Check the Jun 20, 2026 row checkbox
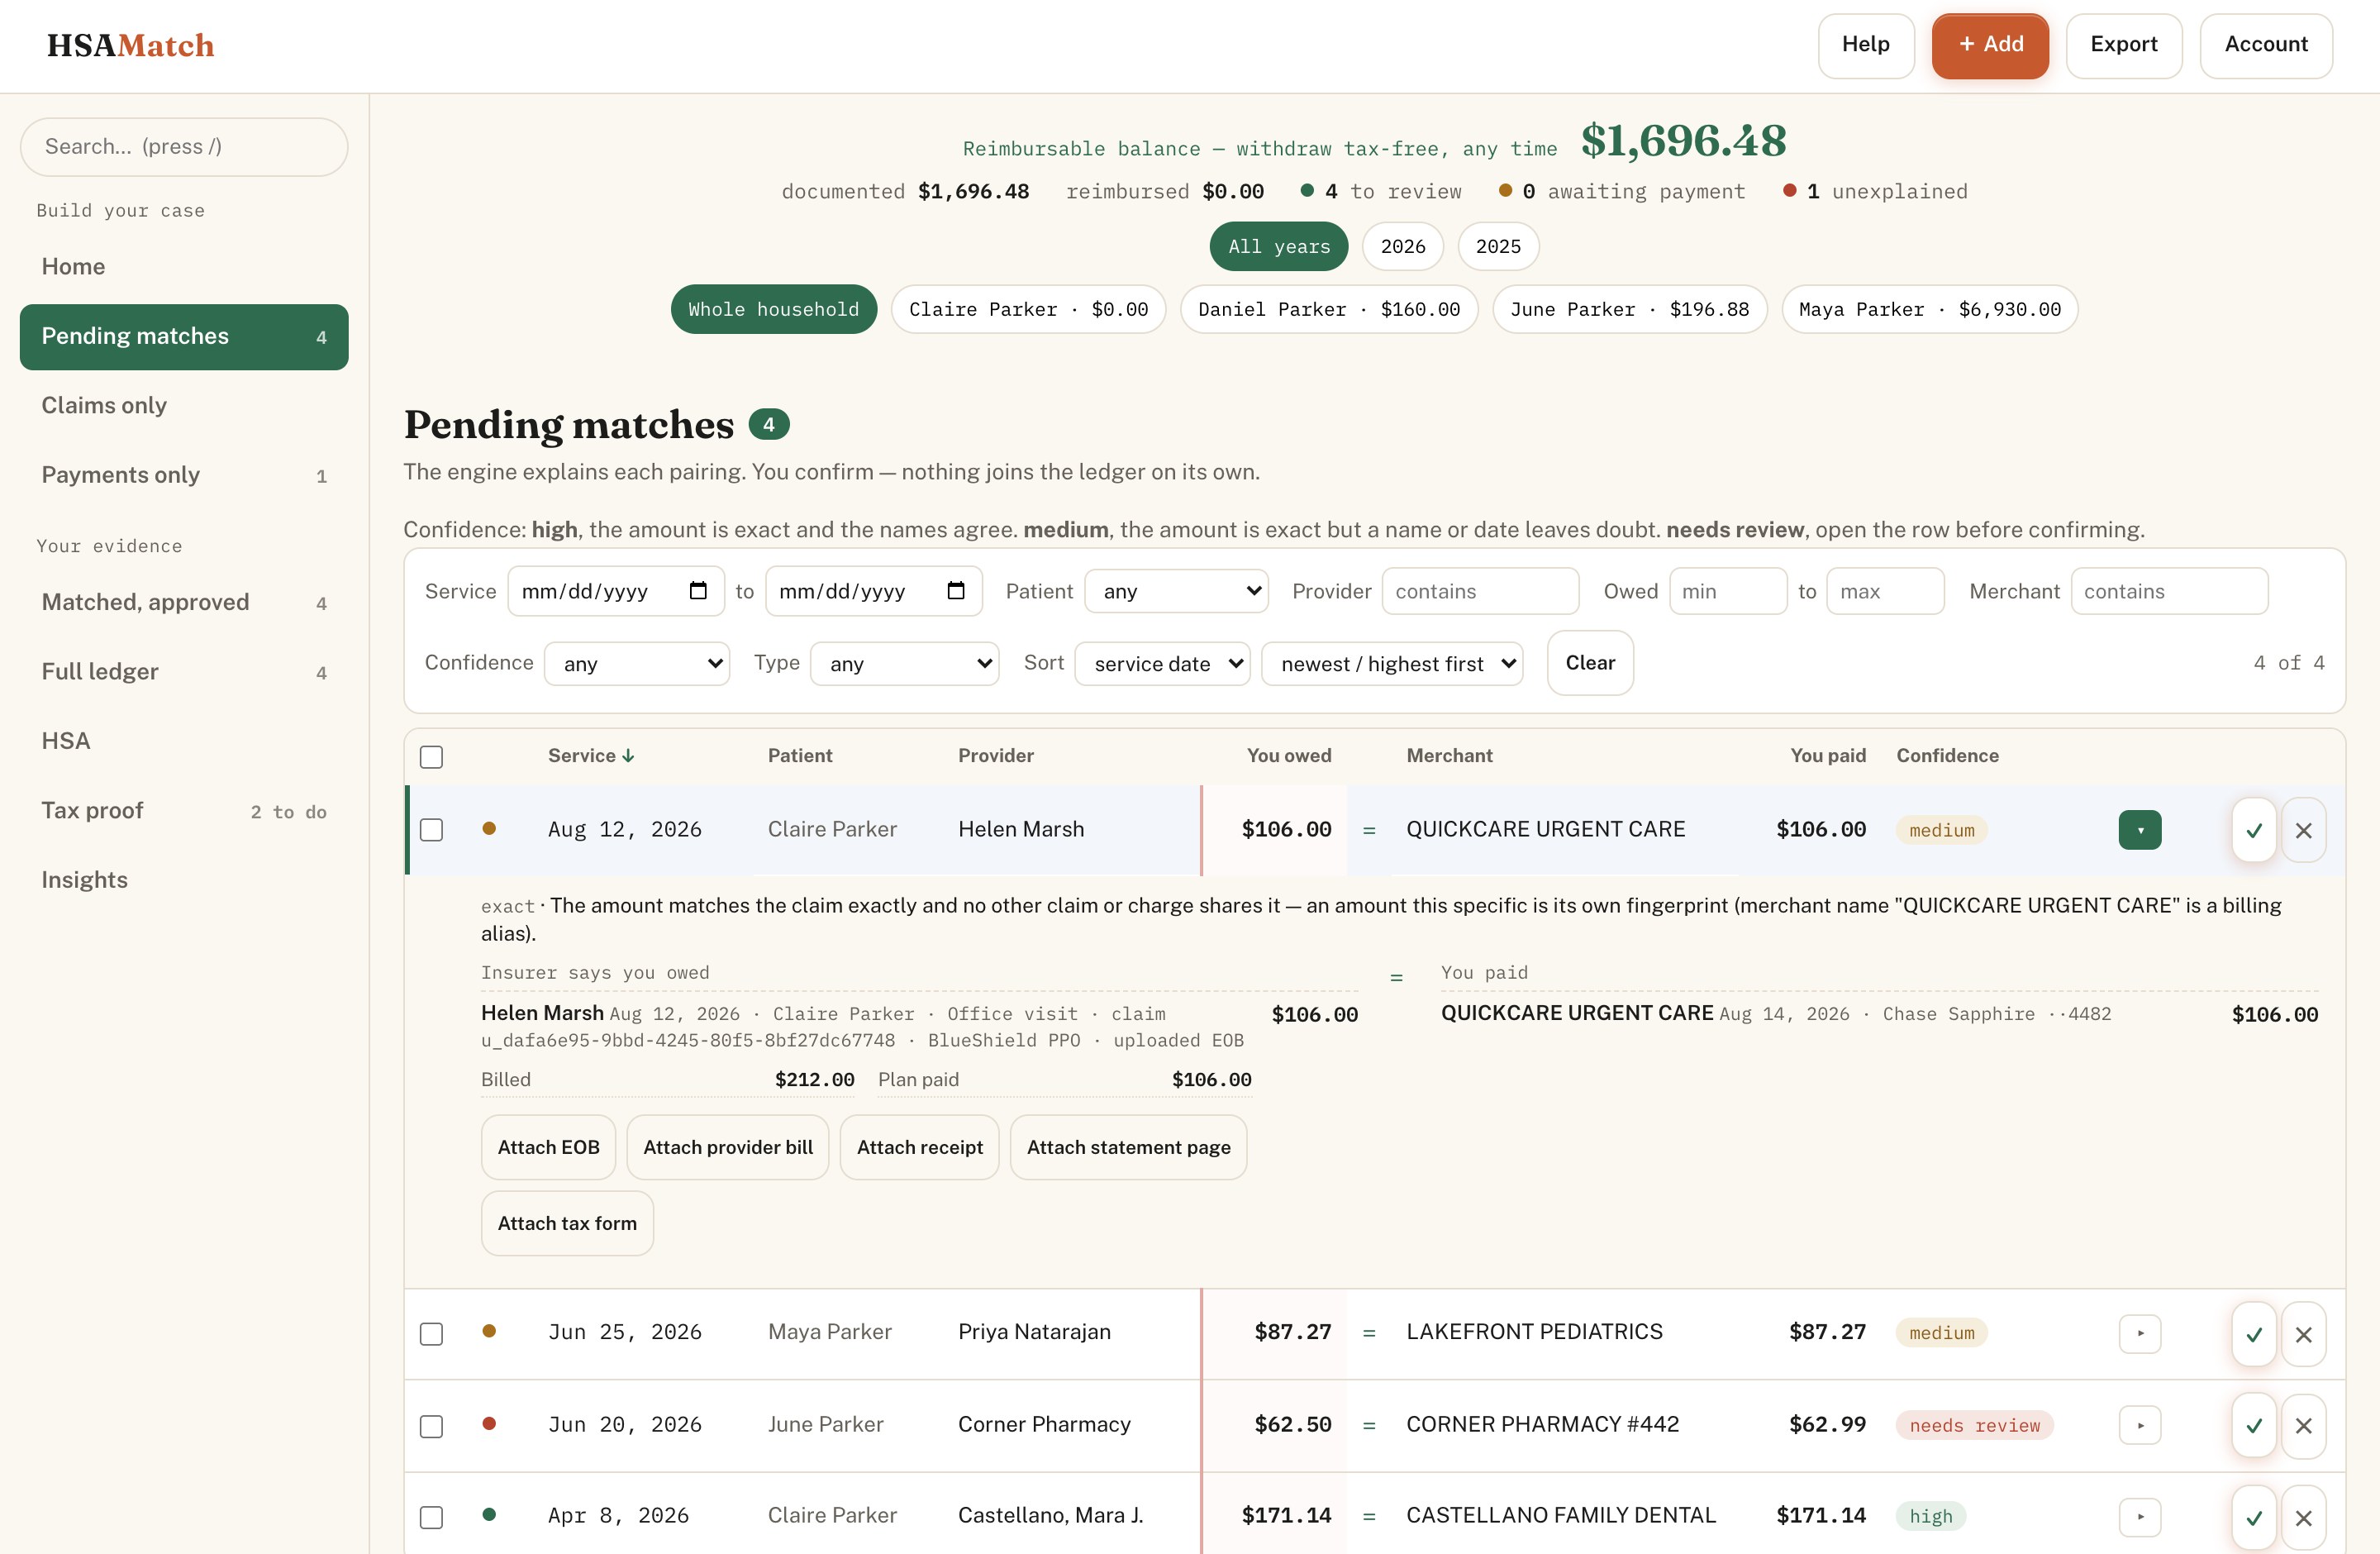This screenshot has width=2380, height=1554. tap(431, 1426)
